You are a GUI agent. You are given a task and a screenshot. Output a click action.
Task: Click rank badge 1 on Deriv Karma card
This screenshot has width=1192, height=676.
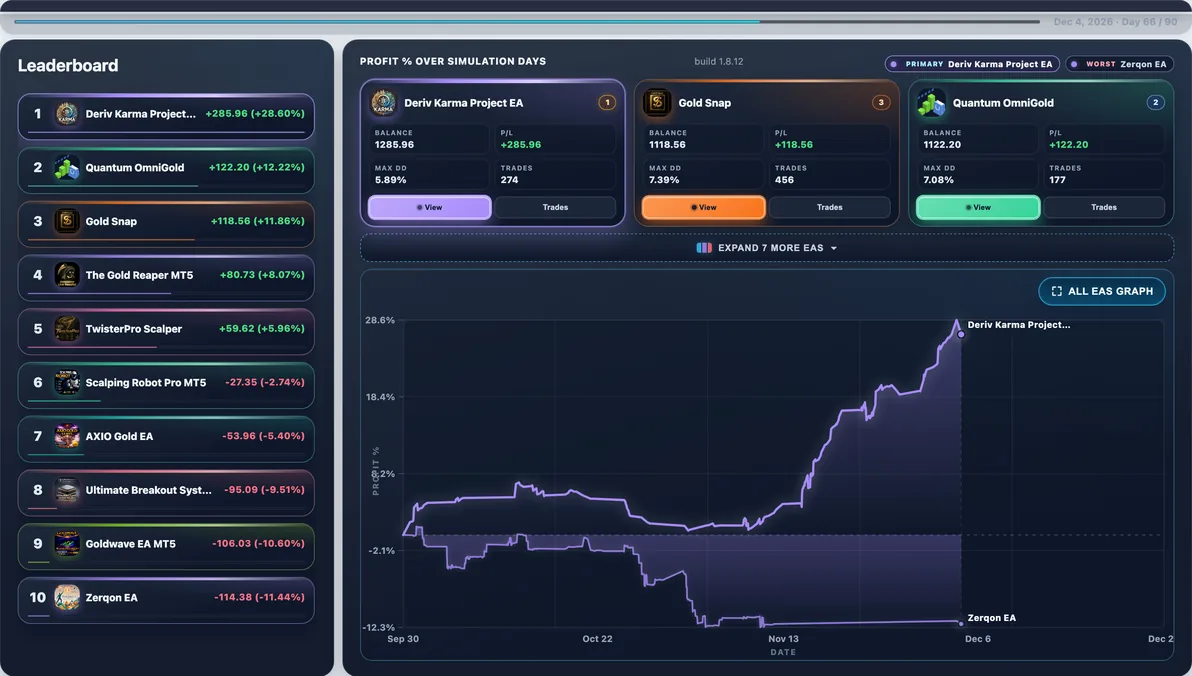607,103
